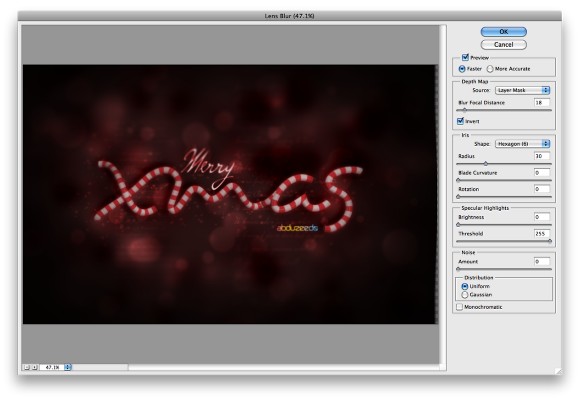Click the zoom percentage field at the bottom
Screen dimensions: 580x400
pos(52,367)
